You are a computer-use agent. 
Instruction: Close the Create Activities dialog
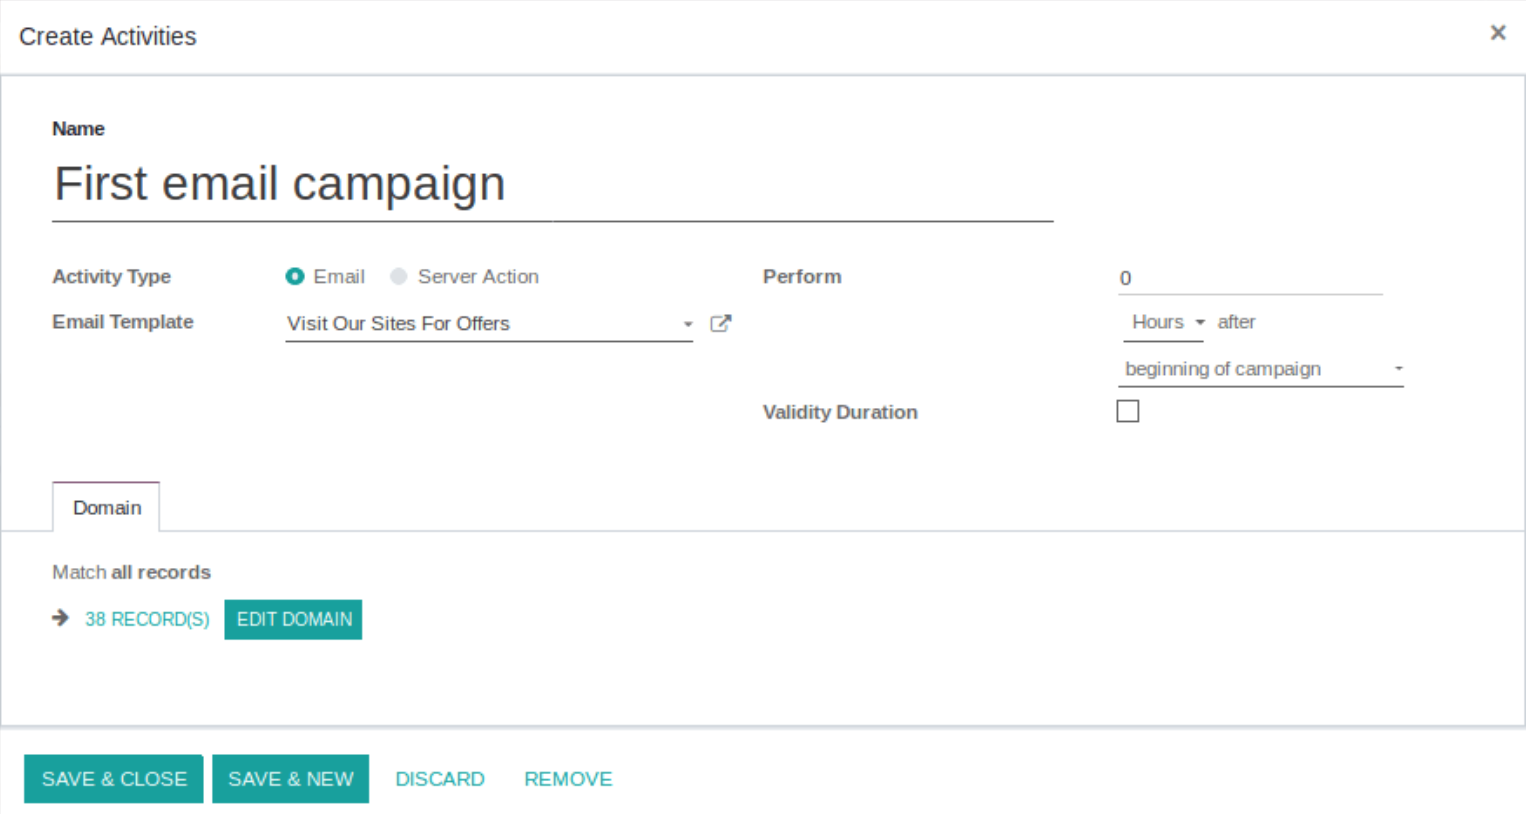1497,33
